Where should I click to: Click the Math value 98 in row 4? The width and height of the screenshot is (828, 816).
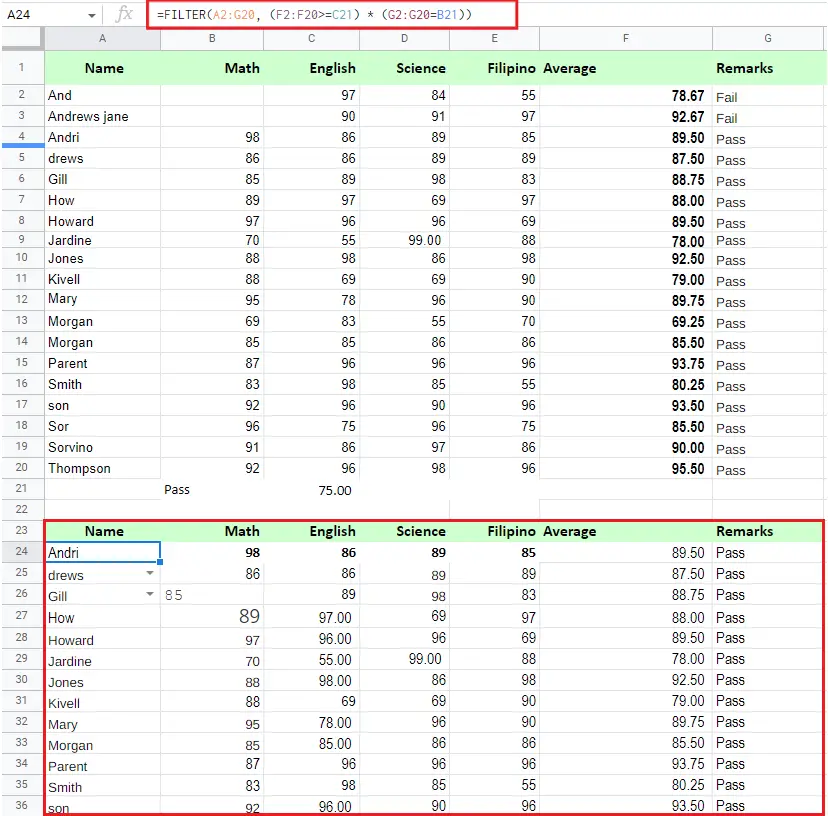point(212,137)
